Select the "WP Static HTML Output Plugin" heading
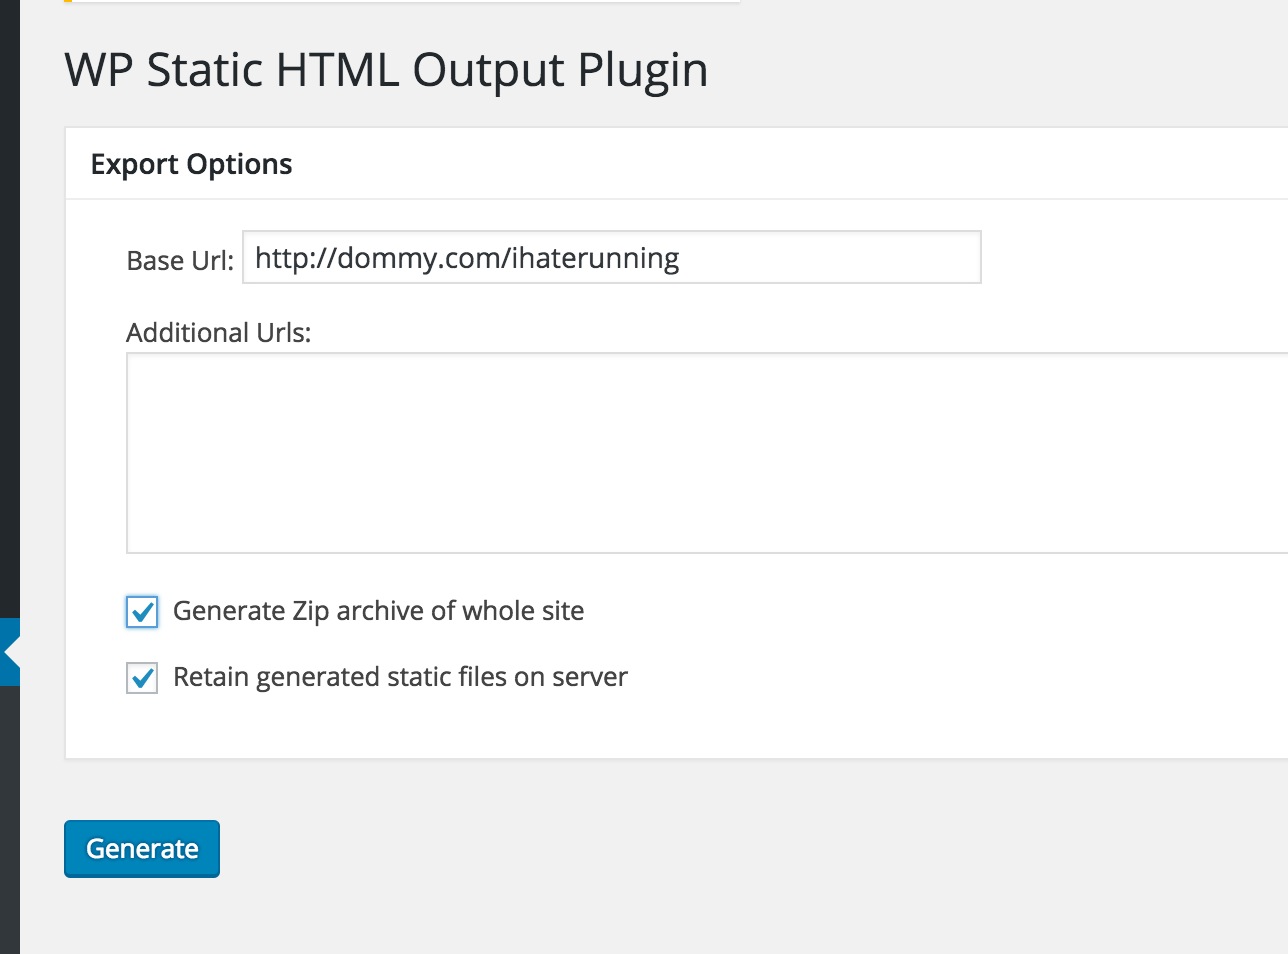Image resolution: width=1288 pixels, height=954 pixels. click(385, 70)
